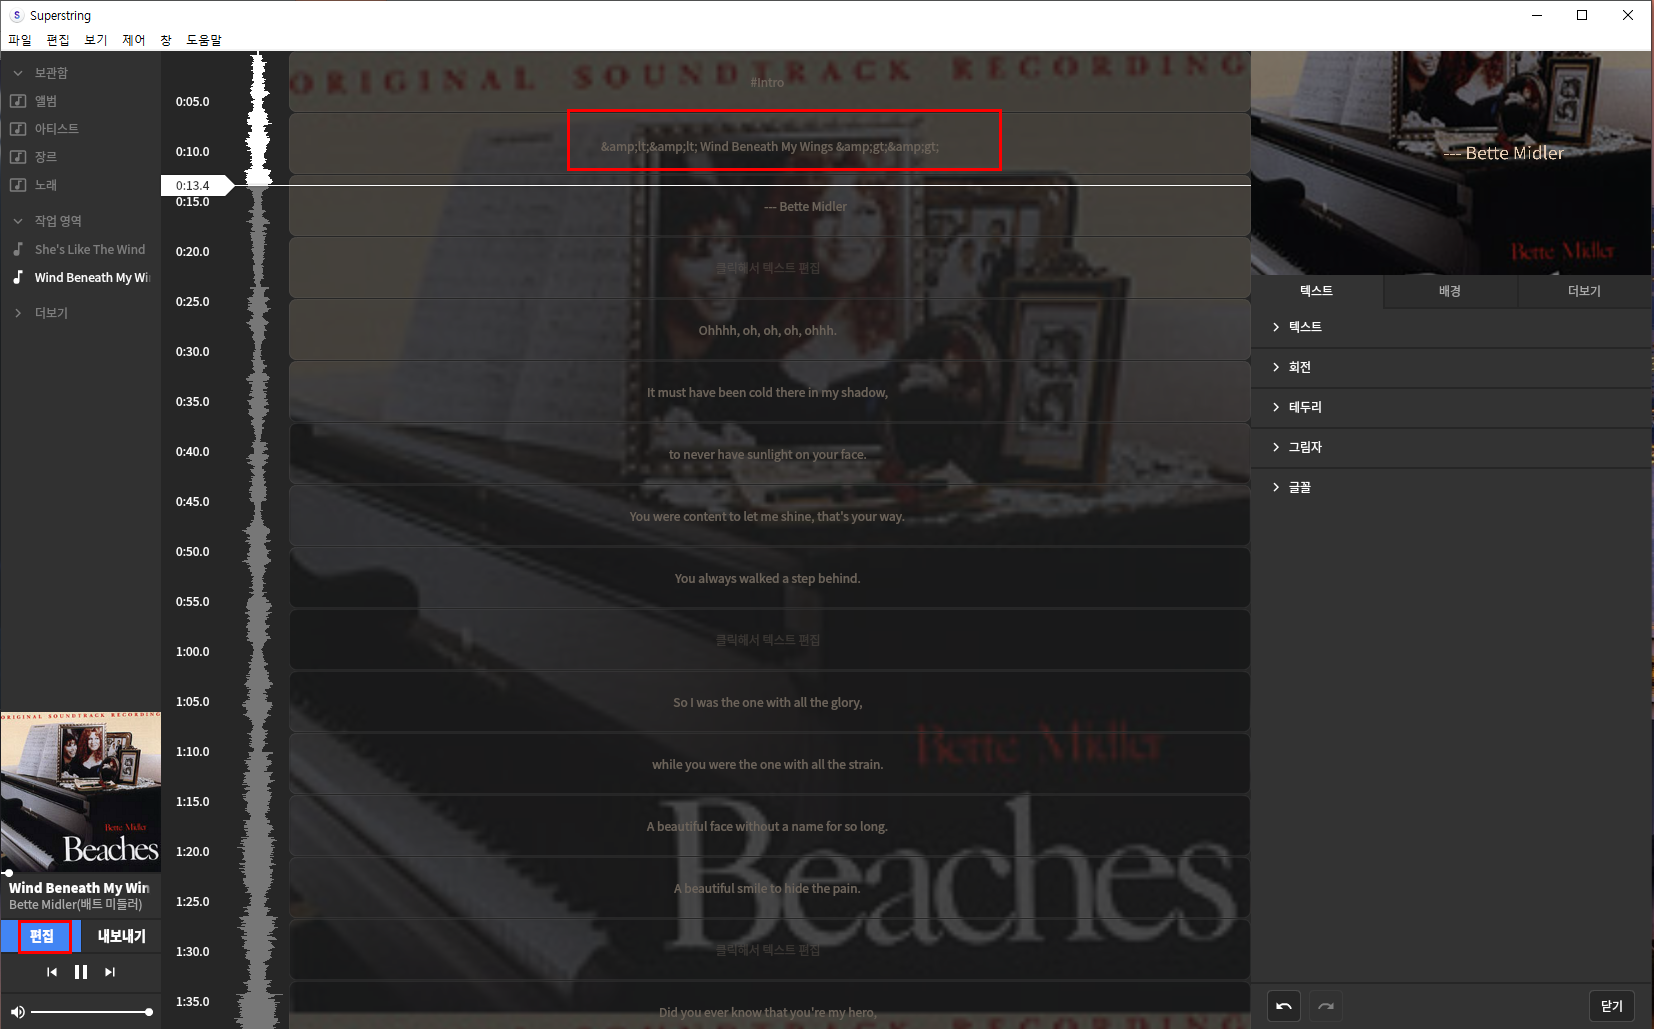Viewport: 1654px width, 1029px height.
Task: Click the Superstring app icon in title bar
Action: [17, 15]
